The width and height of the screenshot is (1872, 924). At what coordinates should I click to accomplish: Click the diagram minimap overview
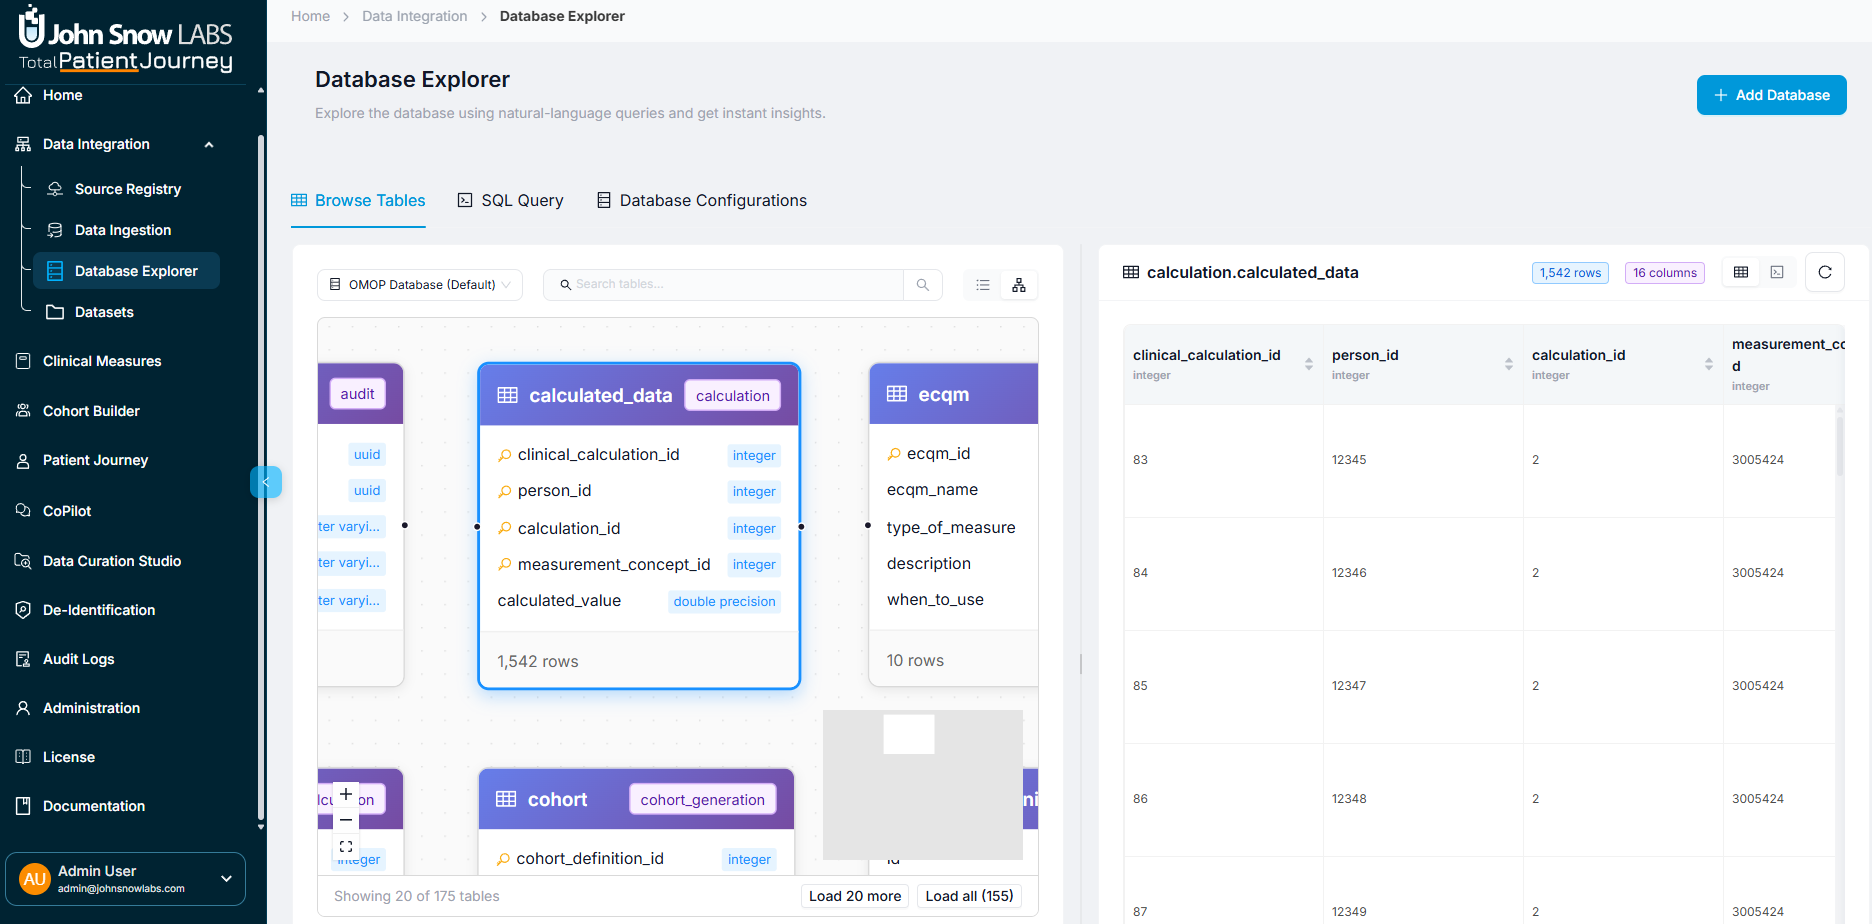pos(922,785)
